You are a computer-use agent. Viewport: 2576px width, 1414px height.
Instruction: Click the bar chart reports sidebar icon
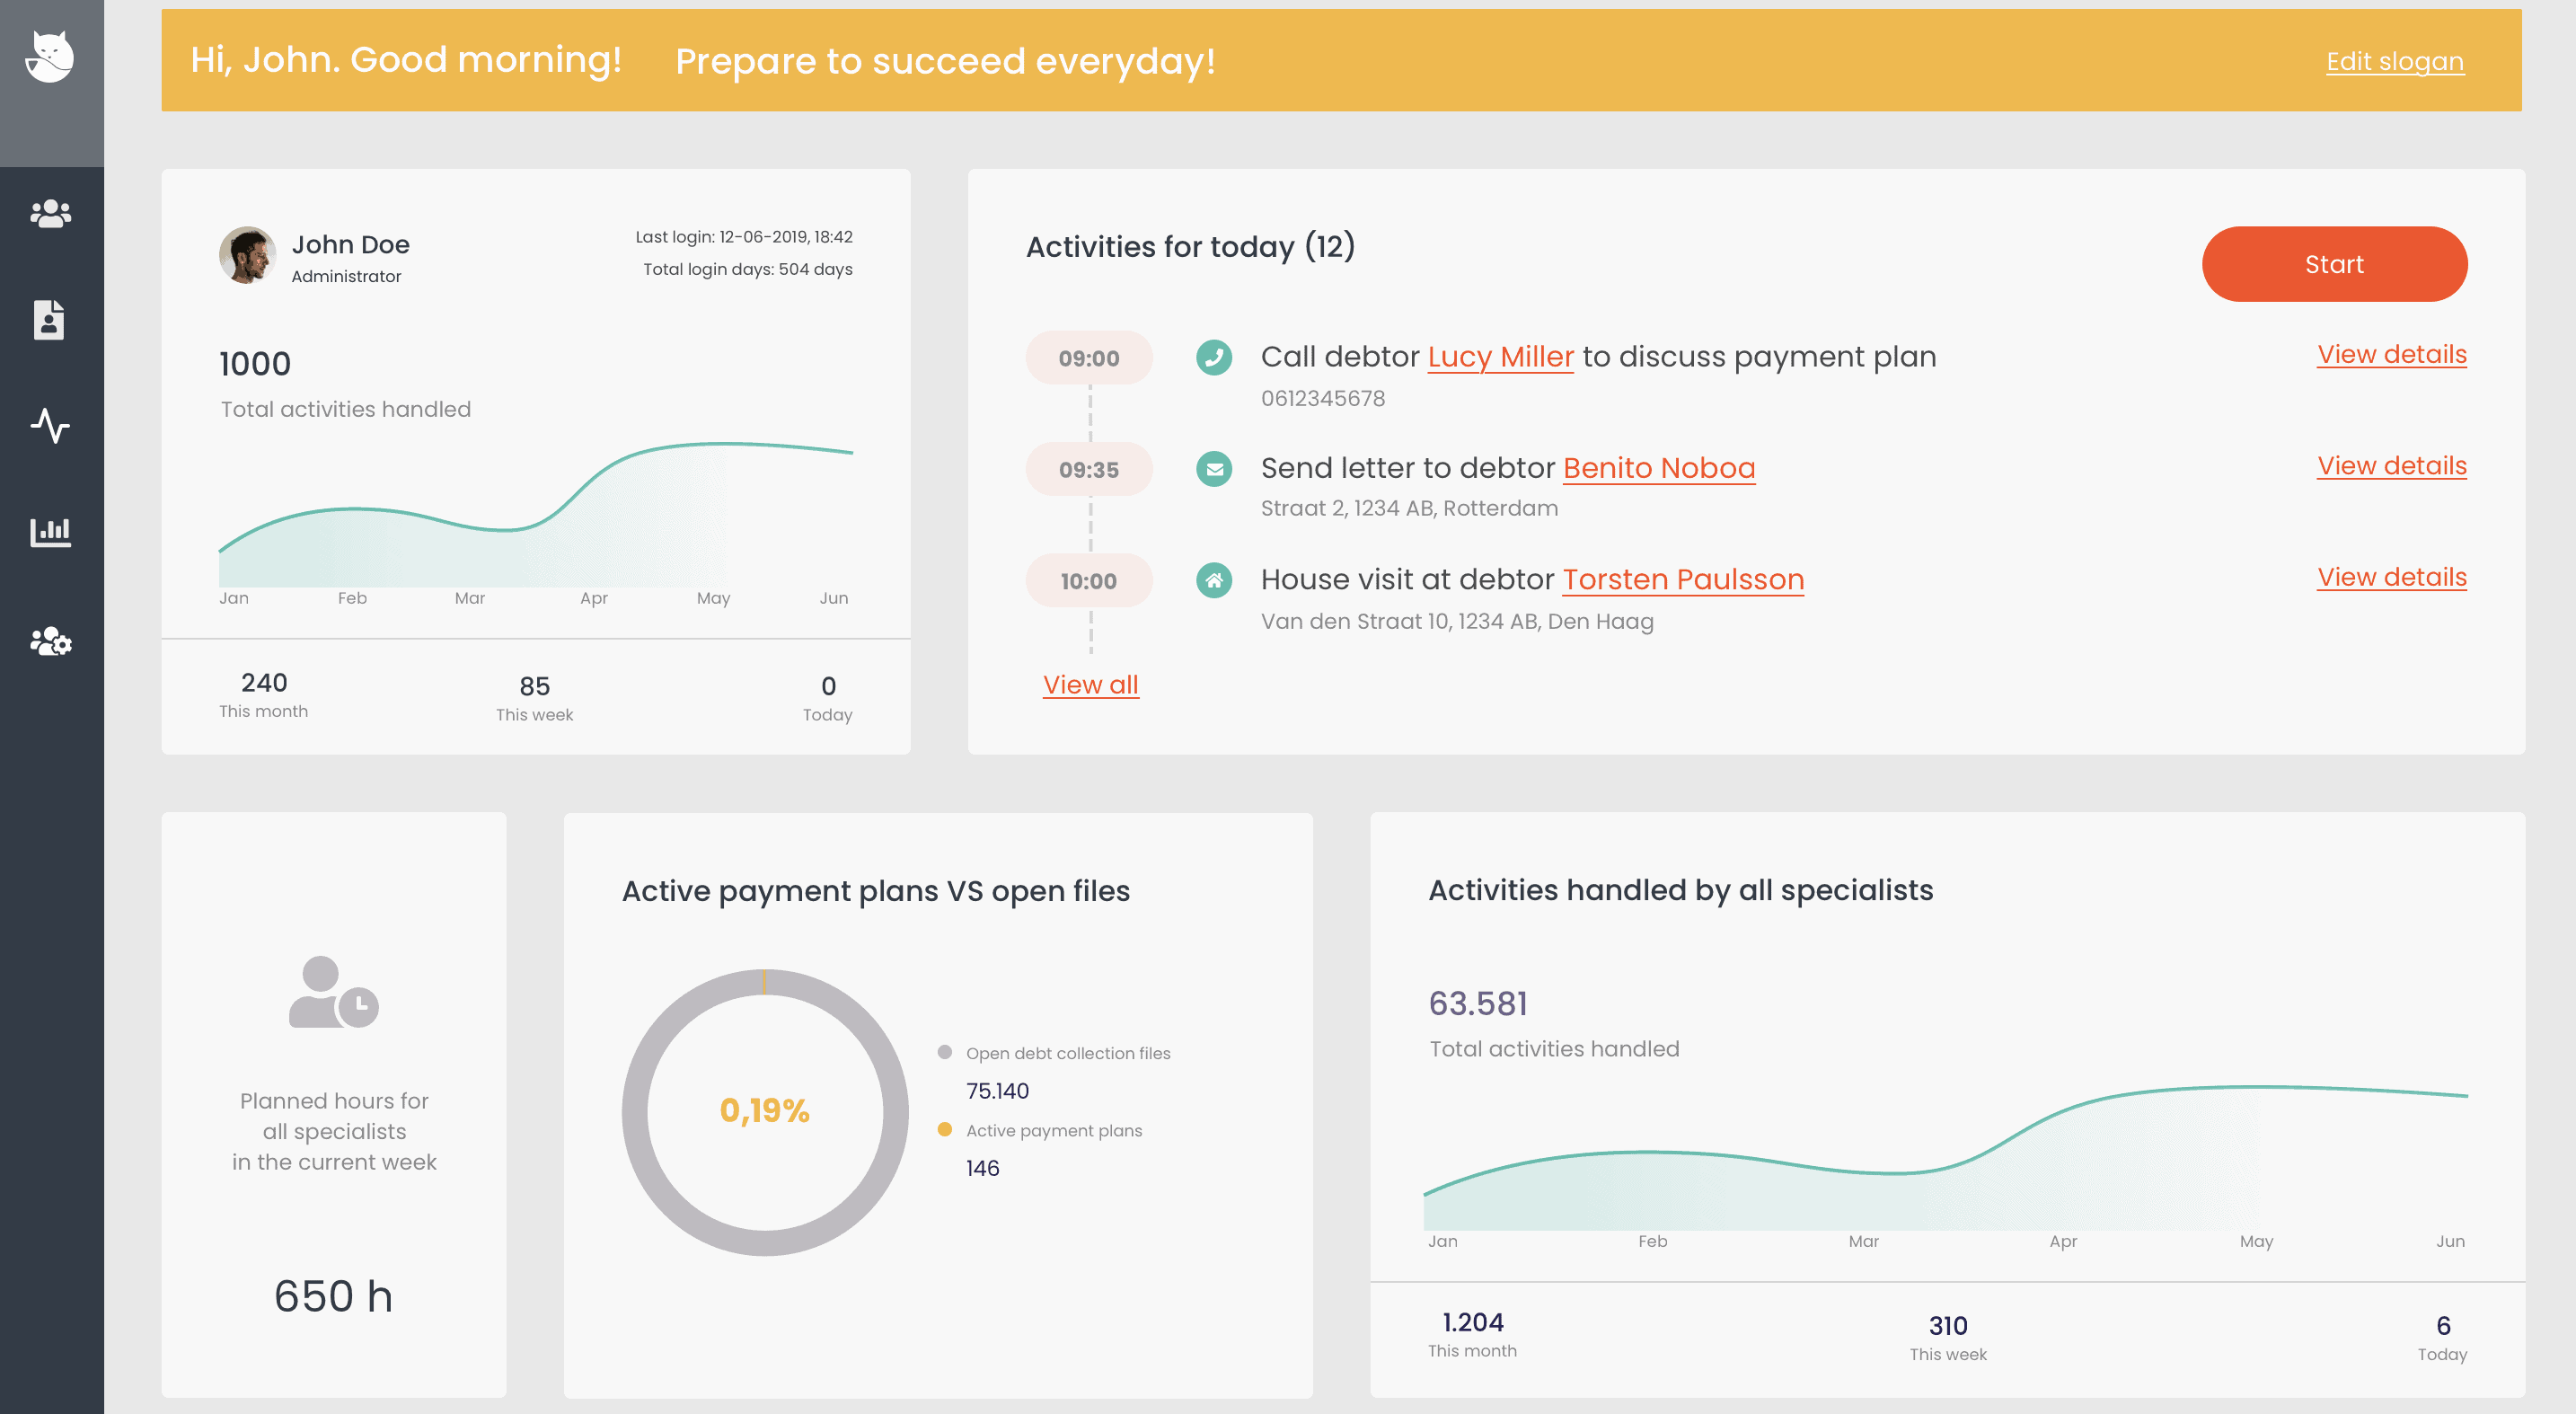52,531
